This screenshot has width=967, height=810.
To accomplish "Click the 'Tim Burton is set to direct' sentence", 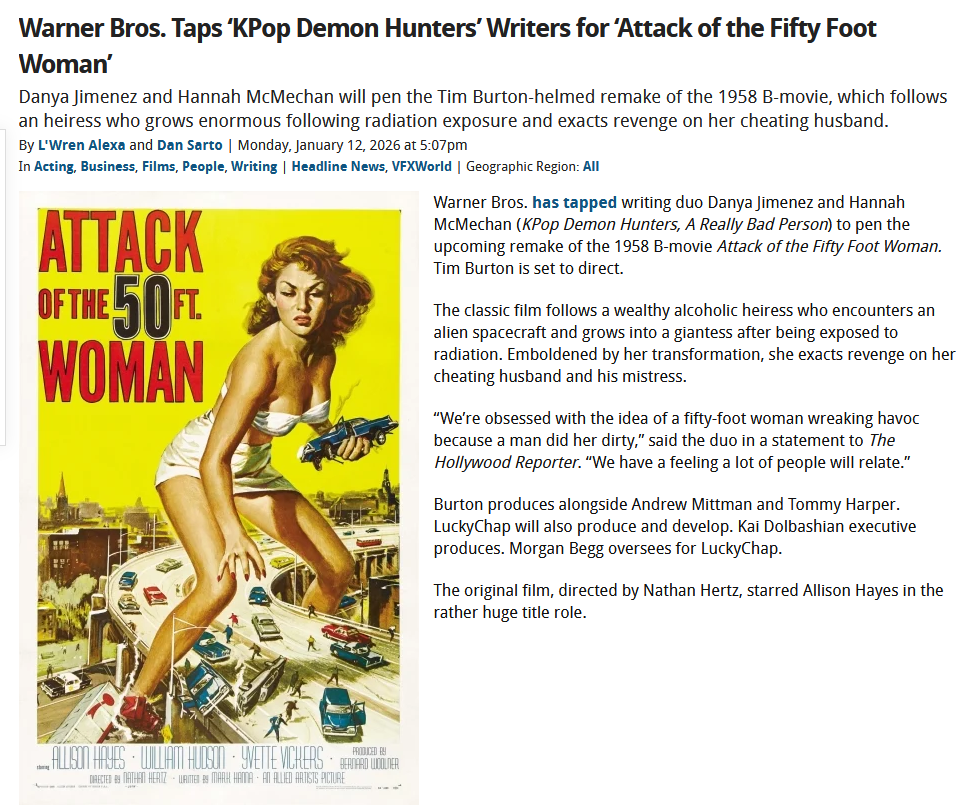I will pos(529,268).
